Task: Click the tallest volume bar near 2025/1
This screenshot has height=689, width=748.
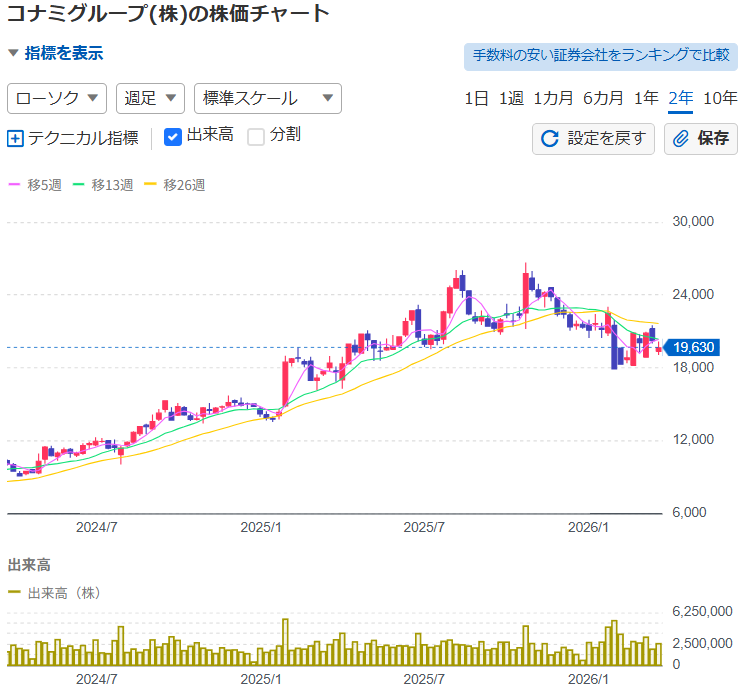Action: (x=285, y=642)
